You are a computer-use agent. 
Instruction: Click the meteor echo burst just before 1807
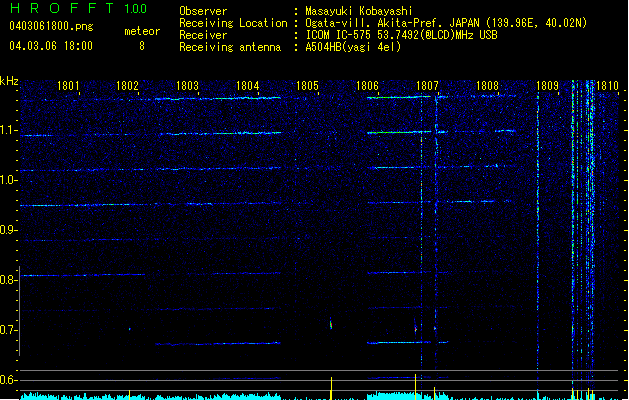point(416,327)
